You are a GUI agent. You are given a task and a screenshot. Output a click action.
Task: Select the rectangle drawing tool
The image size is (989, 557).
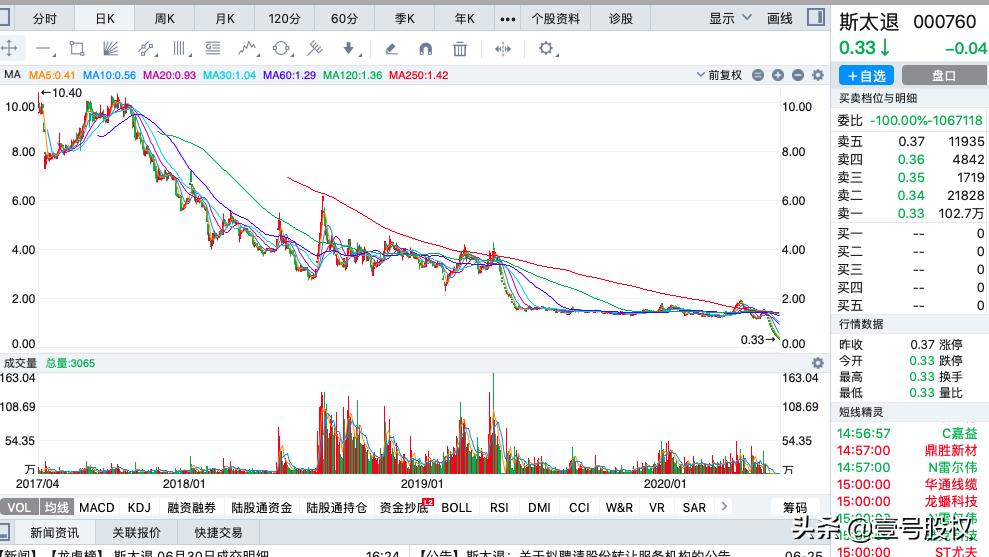tap(77, 49)
